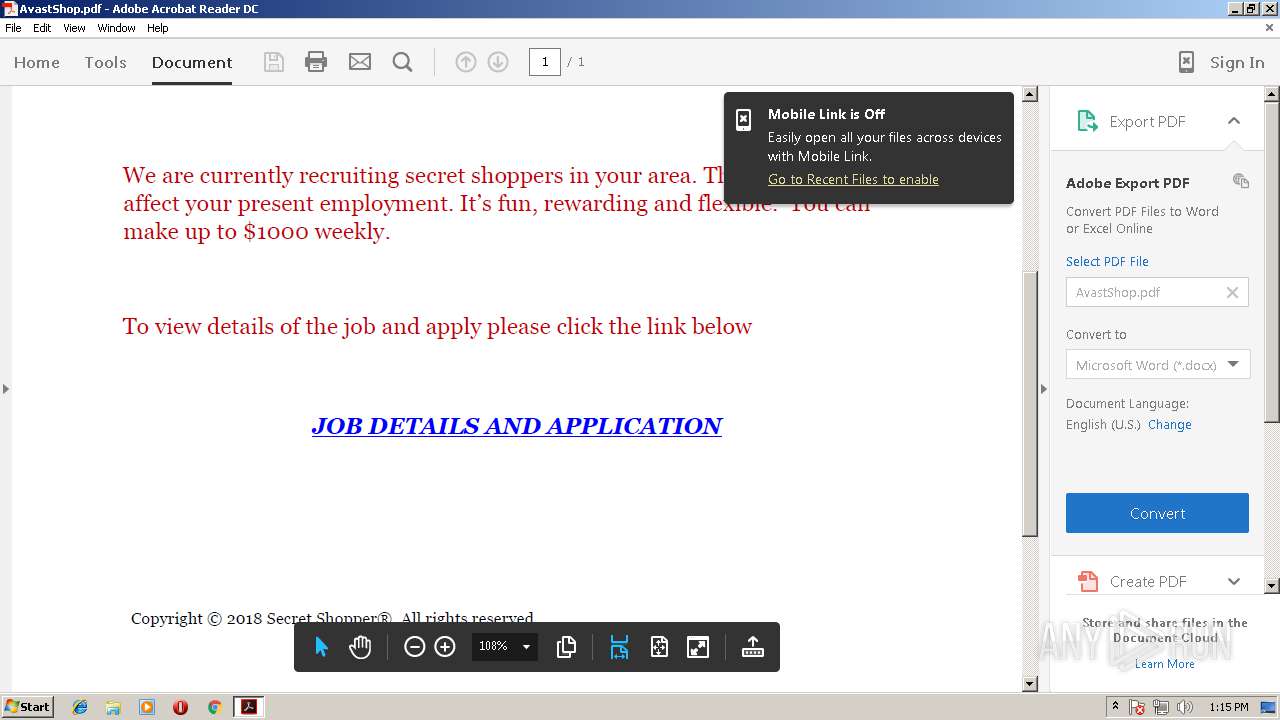Click the 1:15 PM system clock
Viewport: 1280px width, 720px height.
(x=1228, y=707)
